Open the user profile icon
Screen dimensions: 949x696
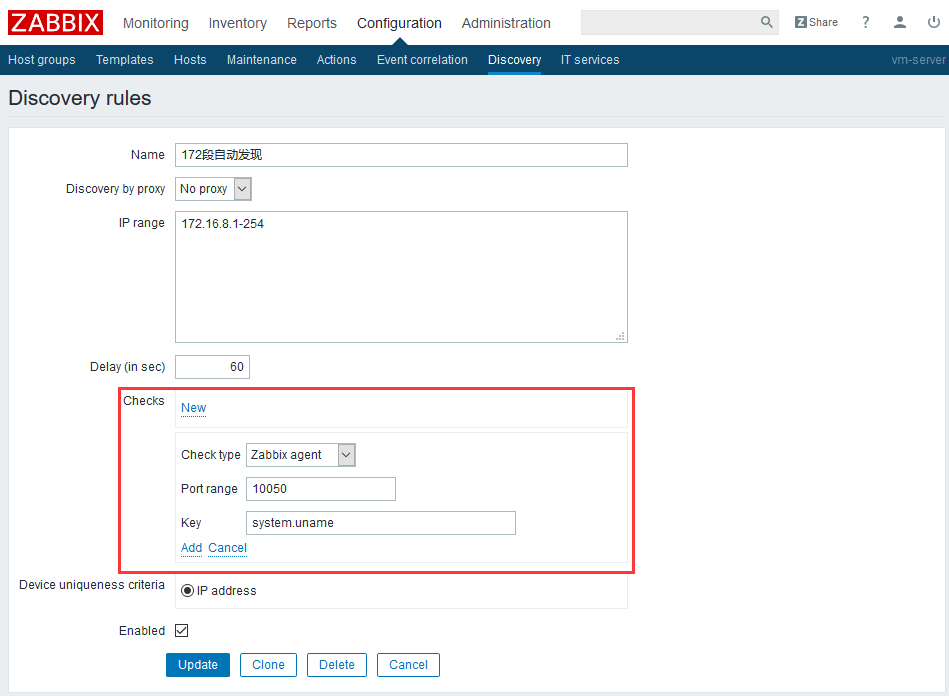click(x=900, y=22)
